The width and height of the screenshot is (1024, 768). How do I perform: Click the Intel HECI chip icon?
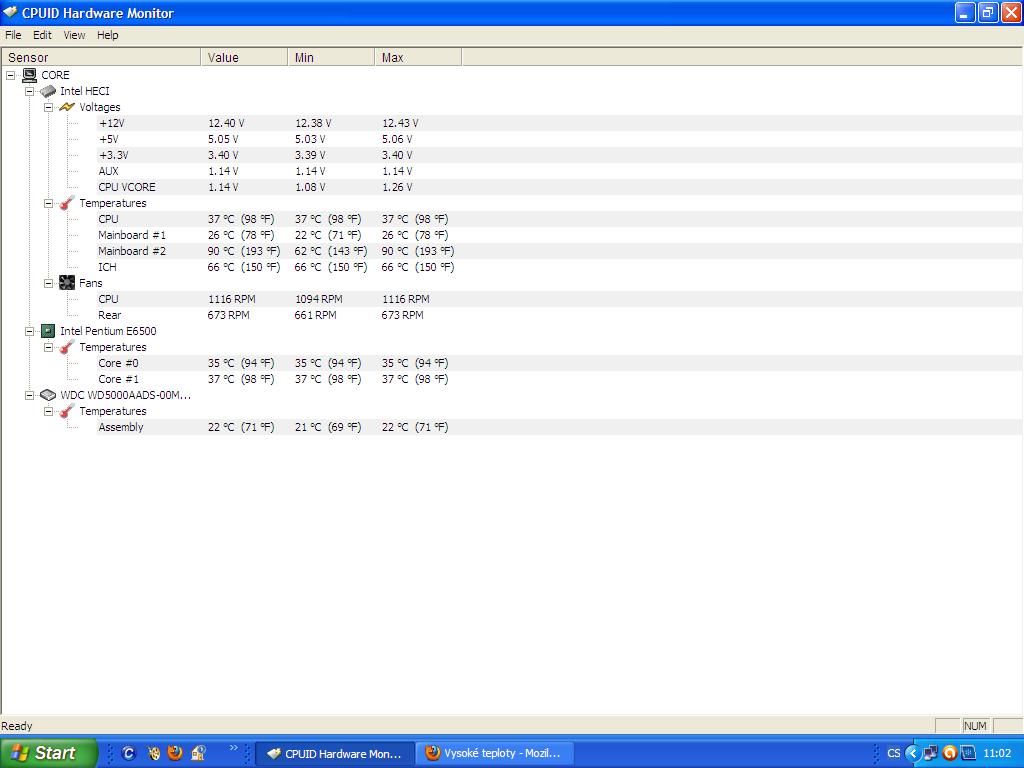(48, 91)
